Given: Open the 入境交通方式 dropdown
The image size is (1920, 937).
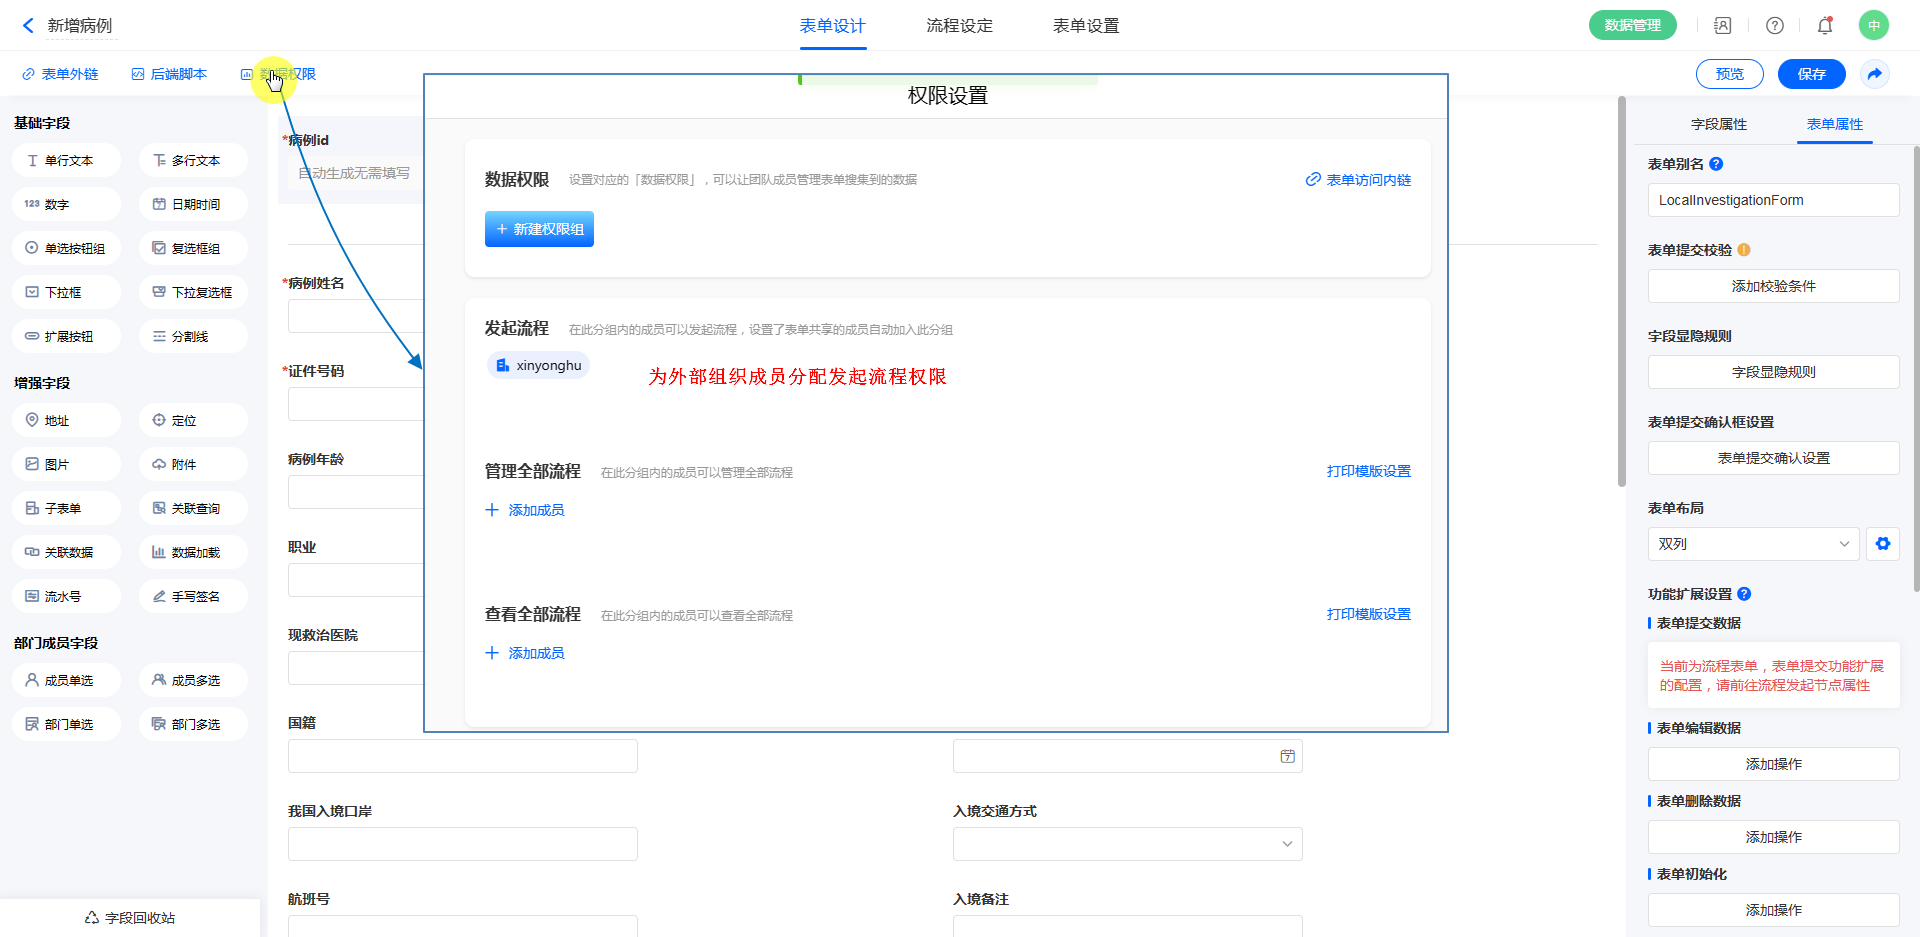Looking at the screenshot, I should (1127, 844).
